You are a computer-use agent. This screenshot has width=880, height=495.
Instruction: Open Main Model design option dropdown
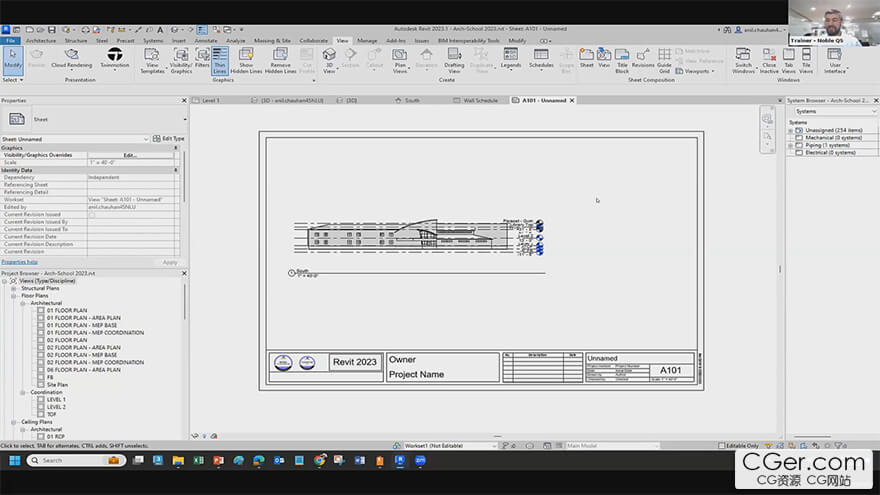[612, 446]
